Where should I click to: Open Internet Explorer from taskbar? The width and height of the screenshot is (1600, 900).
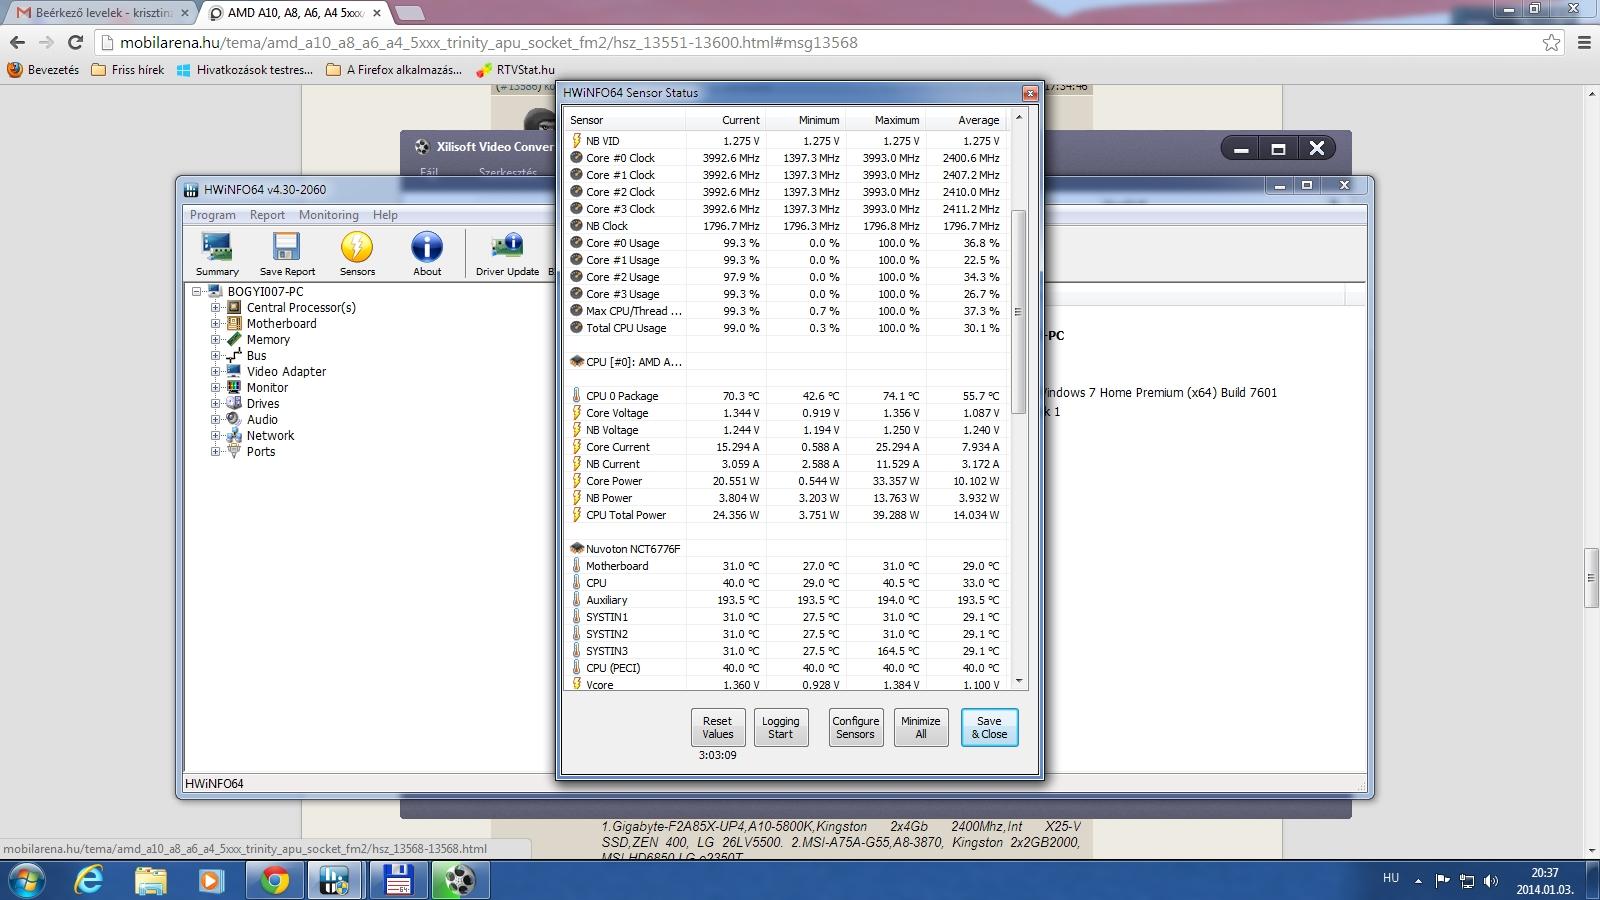point(89,880)
